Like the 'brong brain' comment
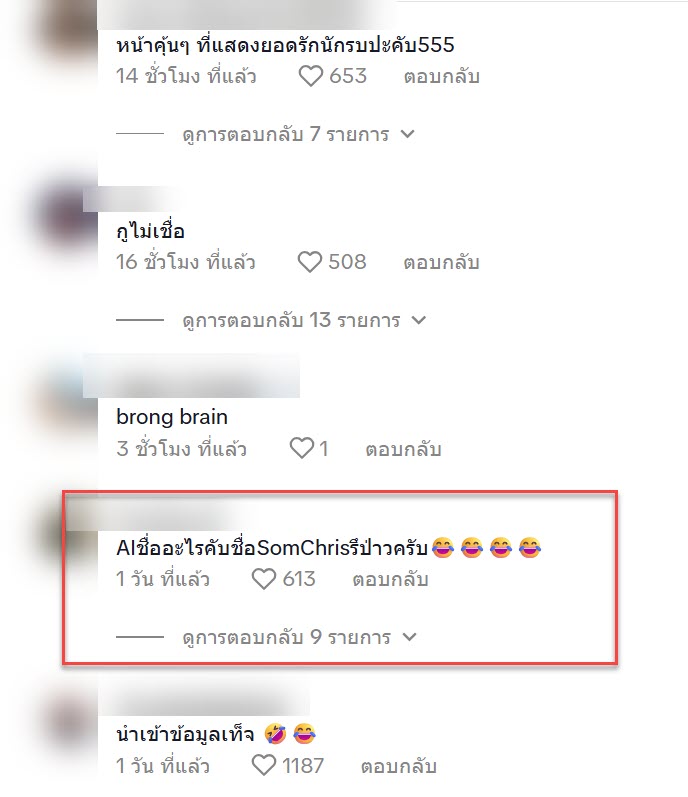This screenshot has height=797, width=688. (302, 449)
